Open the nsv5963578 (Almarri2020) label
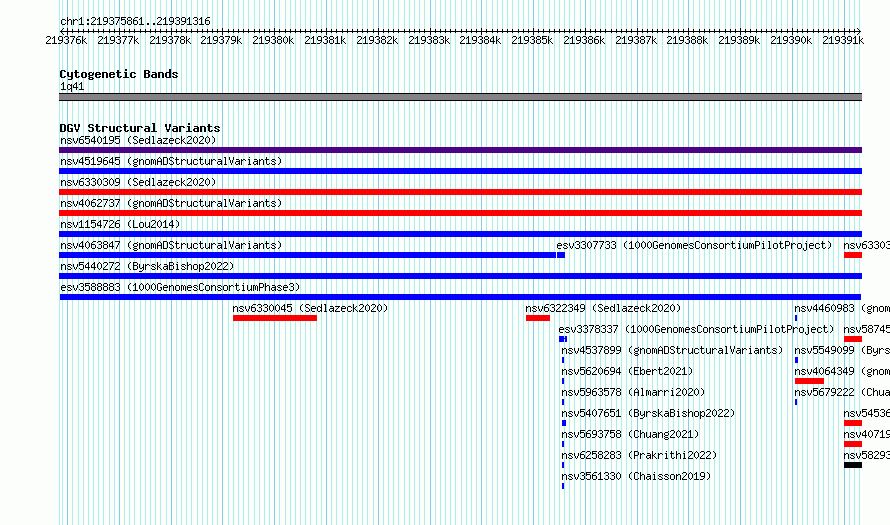The image size is (890, 525). click(x=633, y=392)
